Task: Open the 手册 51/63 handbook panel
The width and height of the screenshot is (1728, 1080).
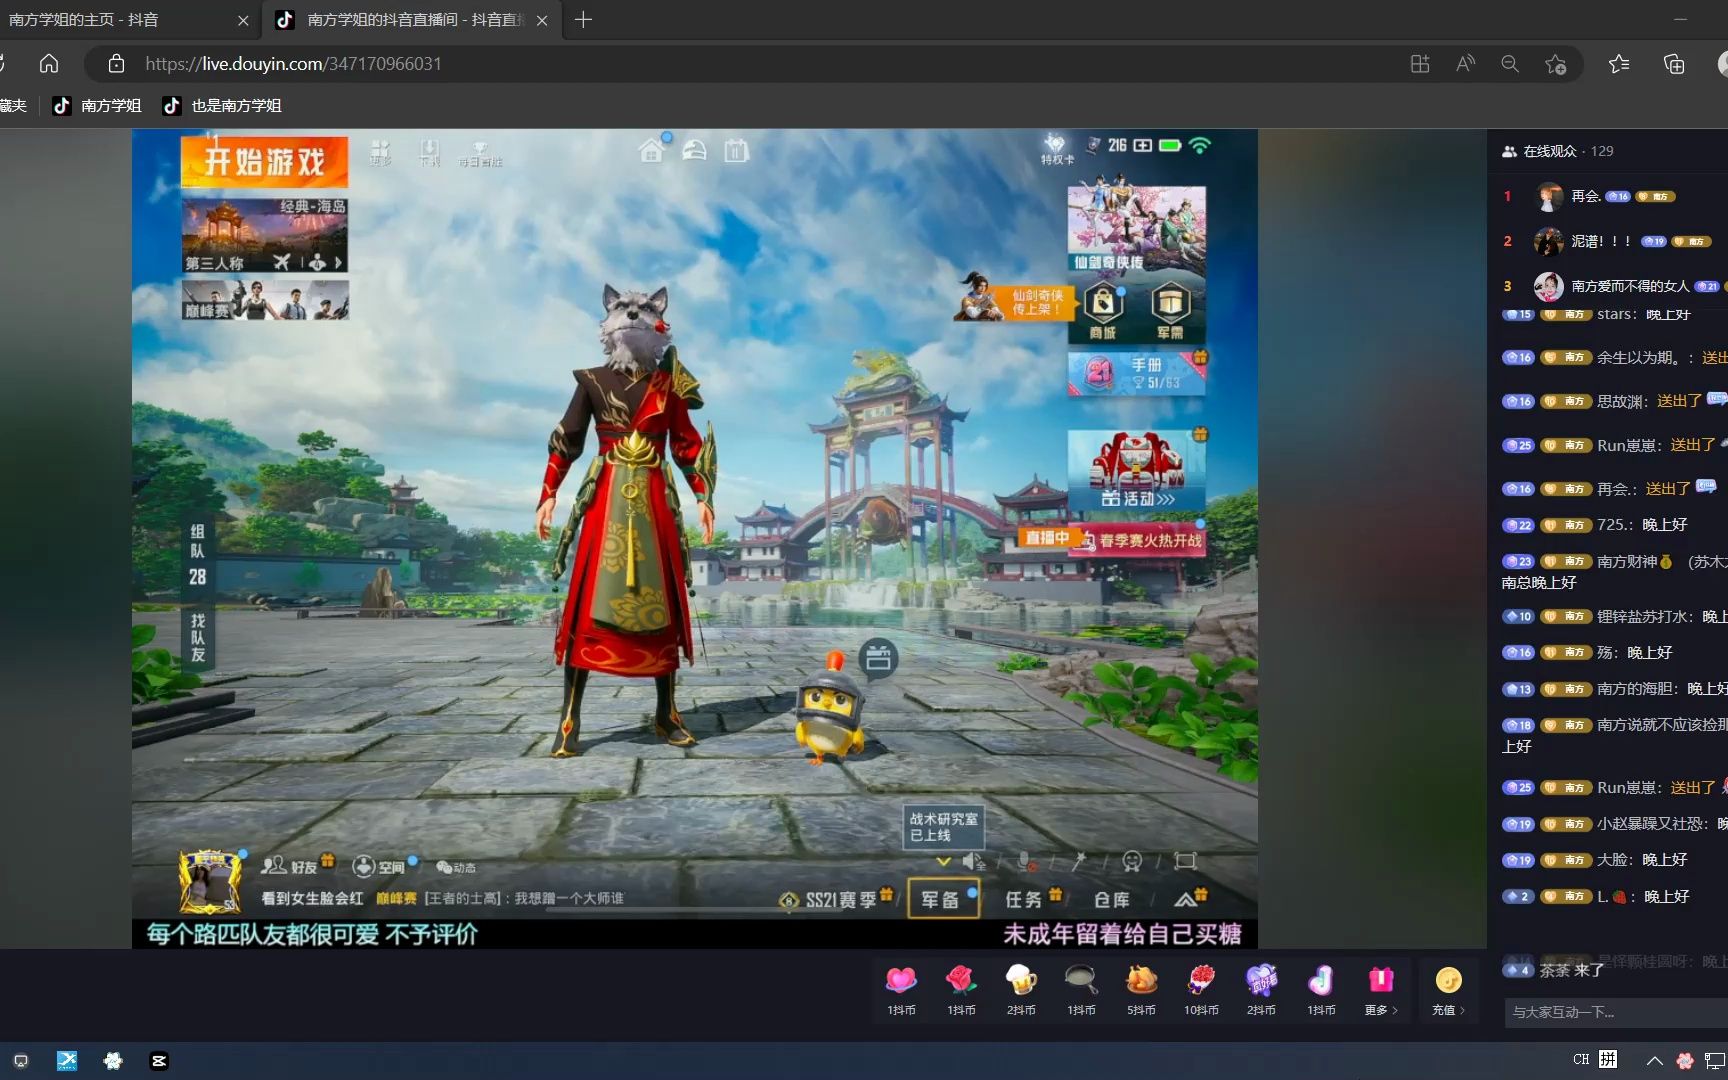Action: 1136,373
